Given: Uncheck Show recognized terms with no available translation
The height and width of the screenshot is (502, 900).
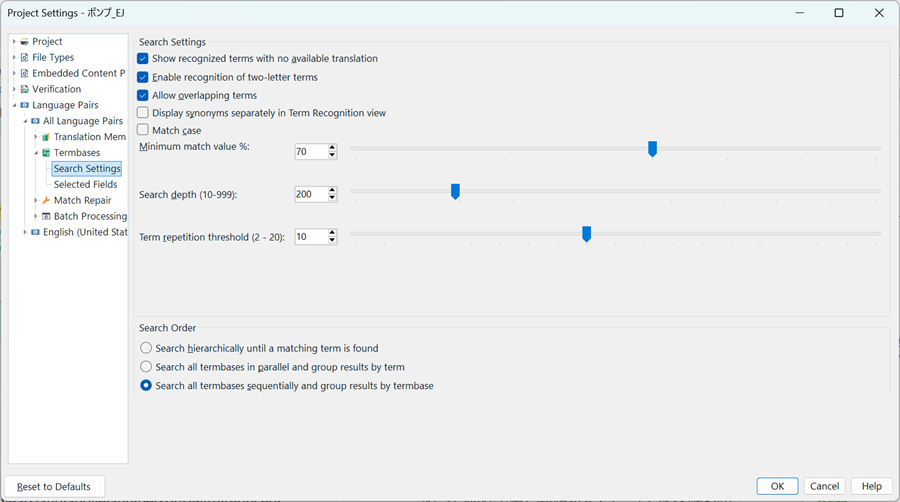Looking at the screenshot, I should pyautogui.click(x=143, y=59).
